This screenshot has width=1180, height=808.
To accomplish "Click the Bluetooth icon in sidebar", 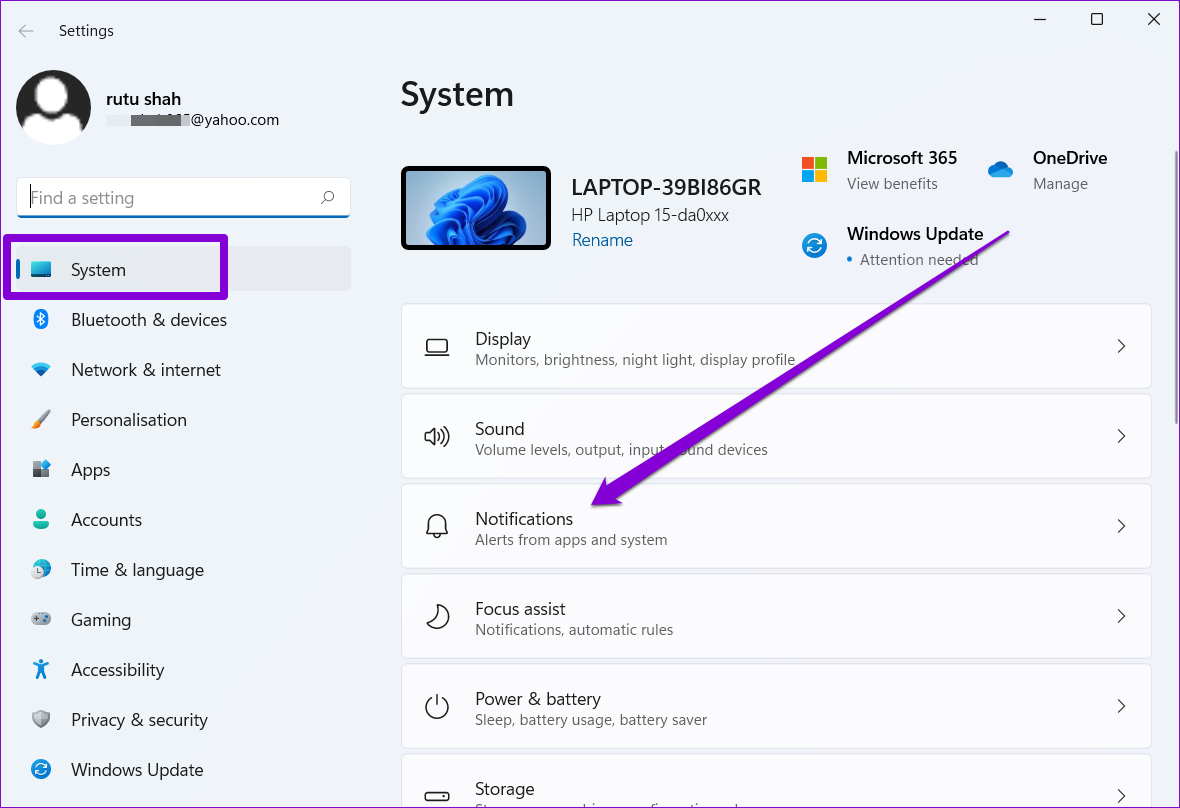I will pyautogui.click(x=41, y=319).
